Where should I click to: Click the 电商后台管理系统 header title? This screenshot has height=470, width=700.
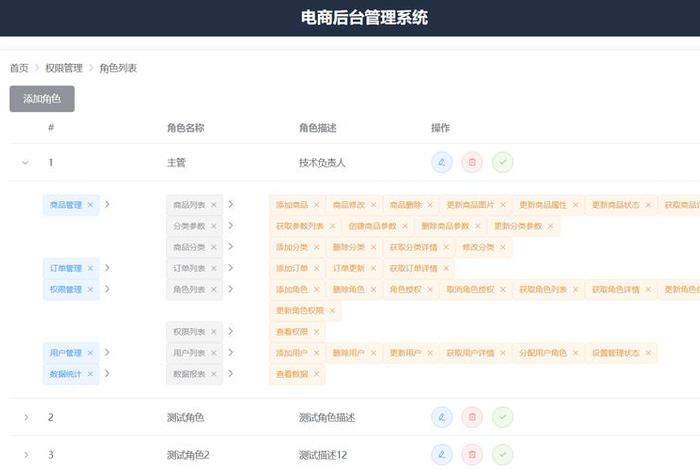pos(364,18)
